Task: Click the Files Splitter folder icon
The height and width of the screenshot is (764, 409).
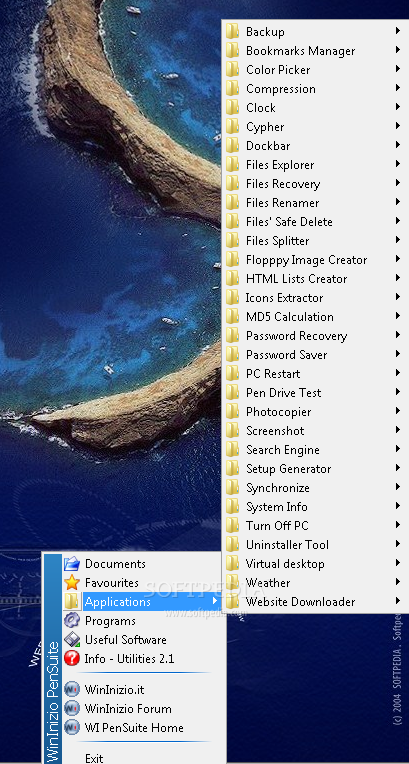Action: click(233, 241)
